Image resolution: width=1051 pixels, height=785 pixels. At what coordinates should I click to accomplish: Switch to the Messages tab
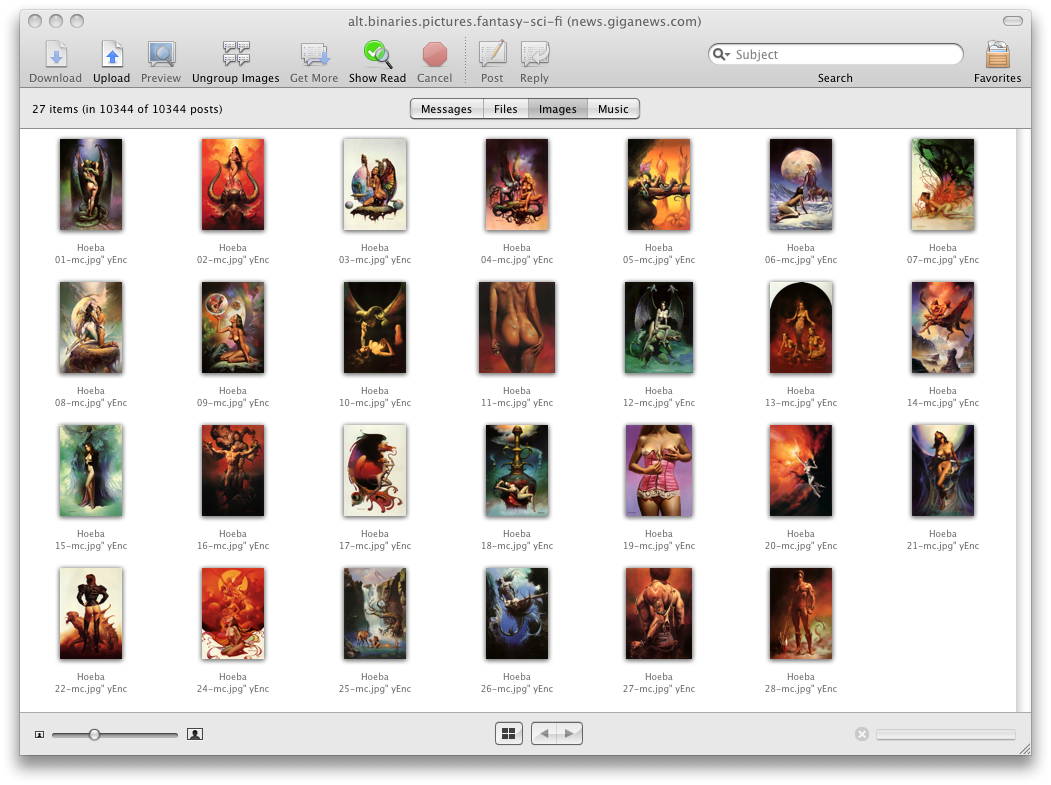446,109
